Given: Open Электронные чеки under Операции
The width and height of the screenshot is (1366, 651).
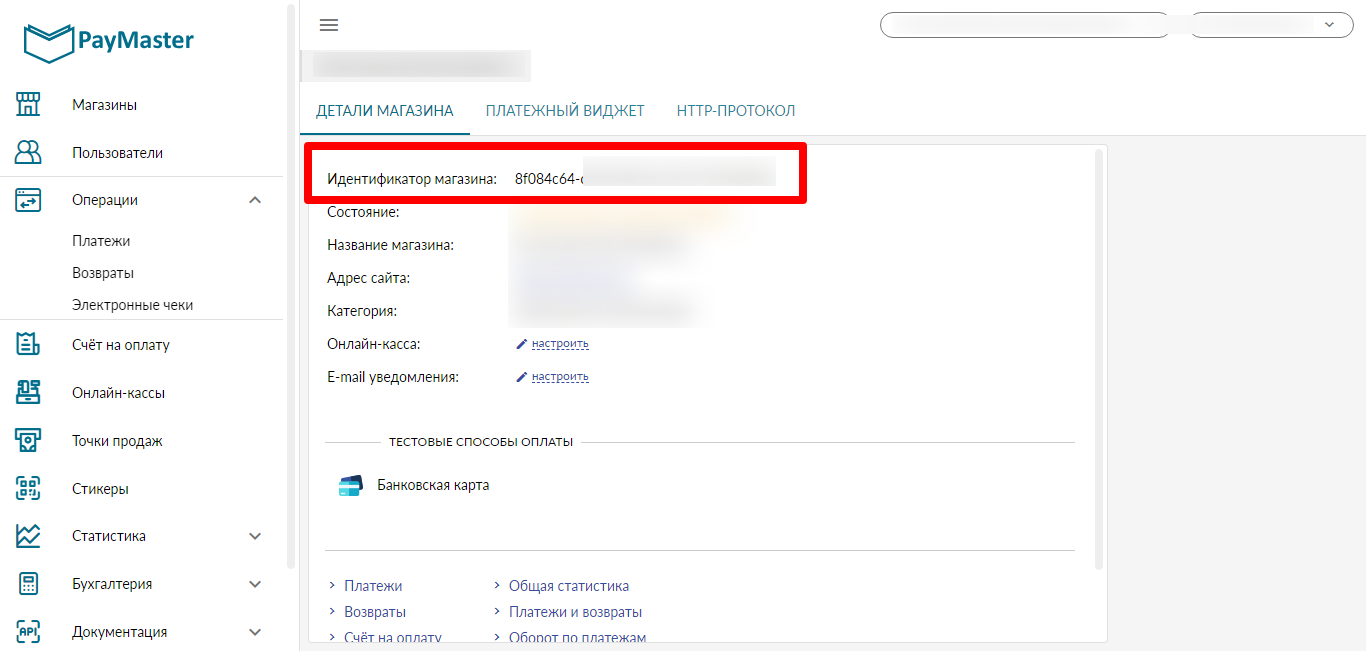Looking at the screenshot, I should click(x=132, y=305).
